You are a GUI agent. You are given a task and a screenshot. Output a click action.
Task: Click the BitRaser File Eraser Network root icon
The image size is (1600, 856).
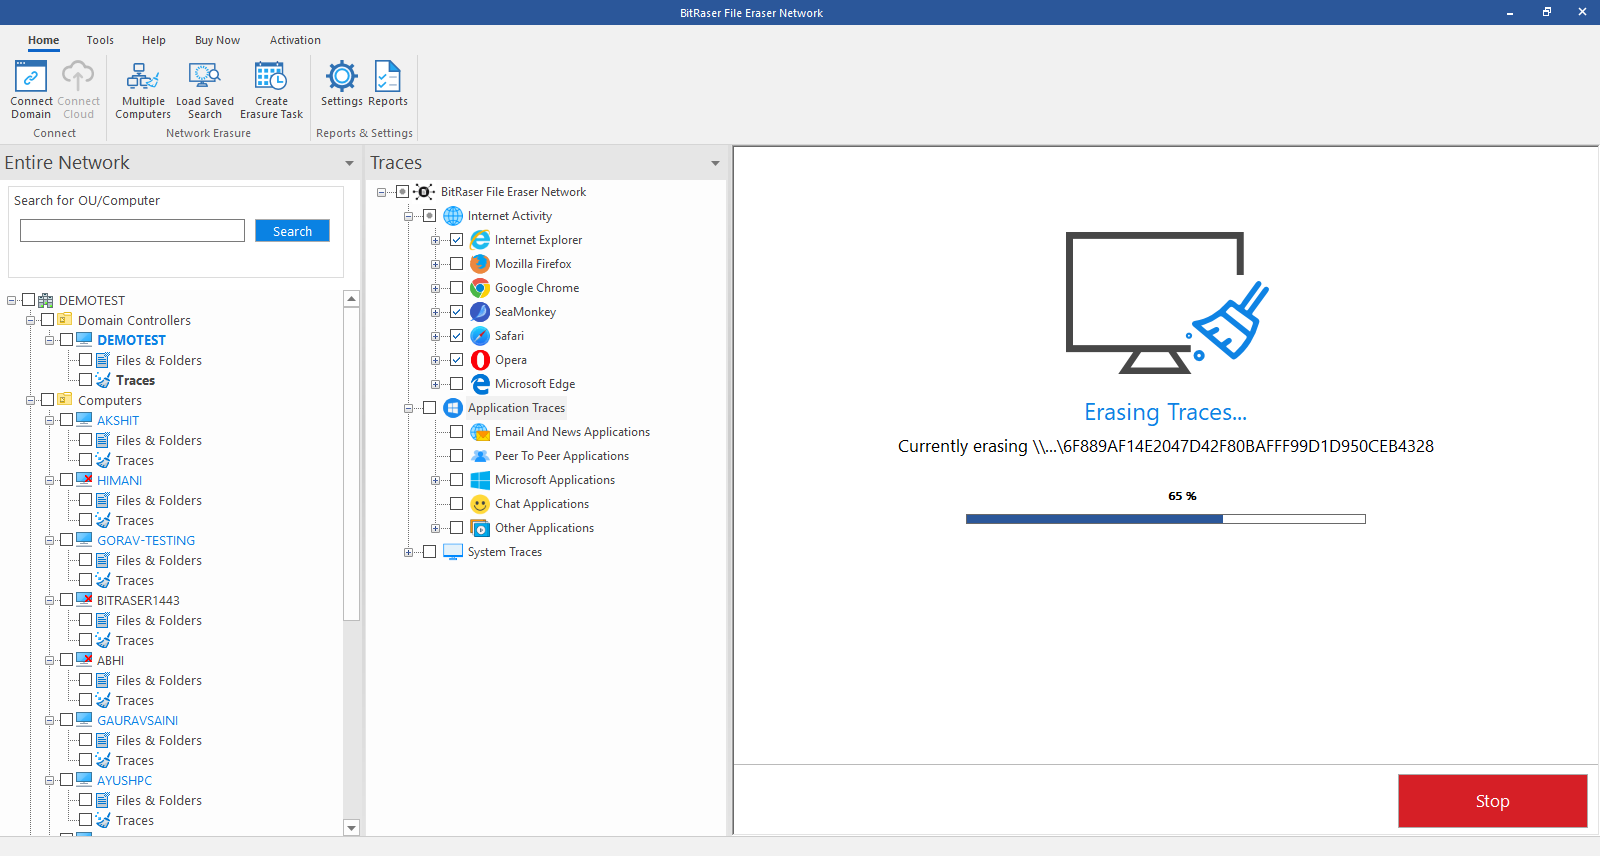[x=425, y=192]
